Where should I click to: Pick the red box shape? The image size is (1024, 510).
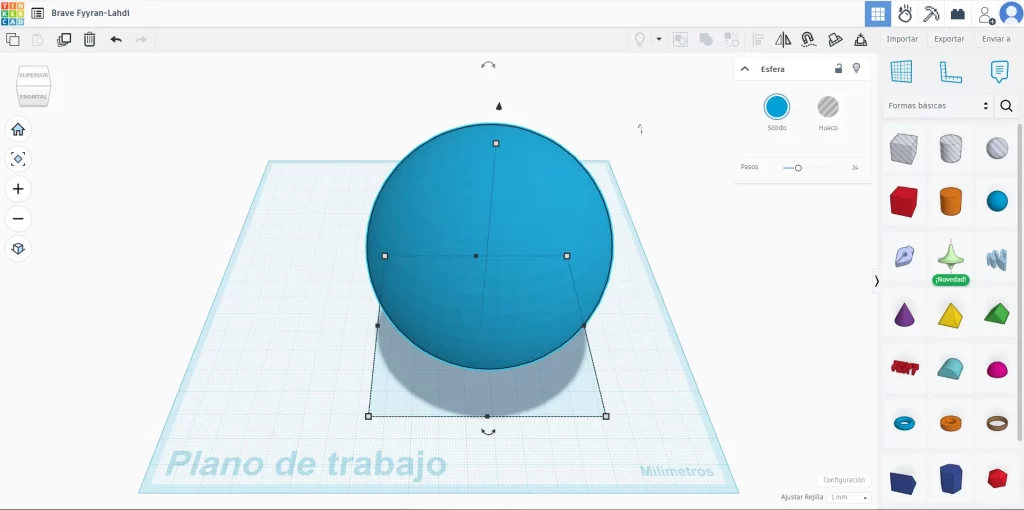tap(904, 201)
